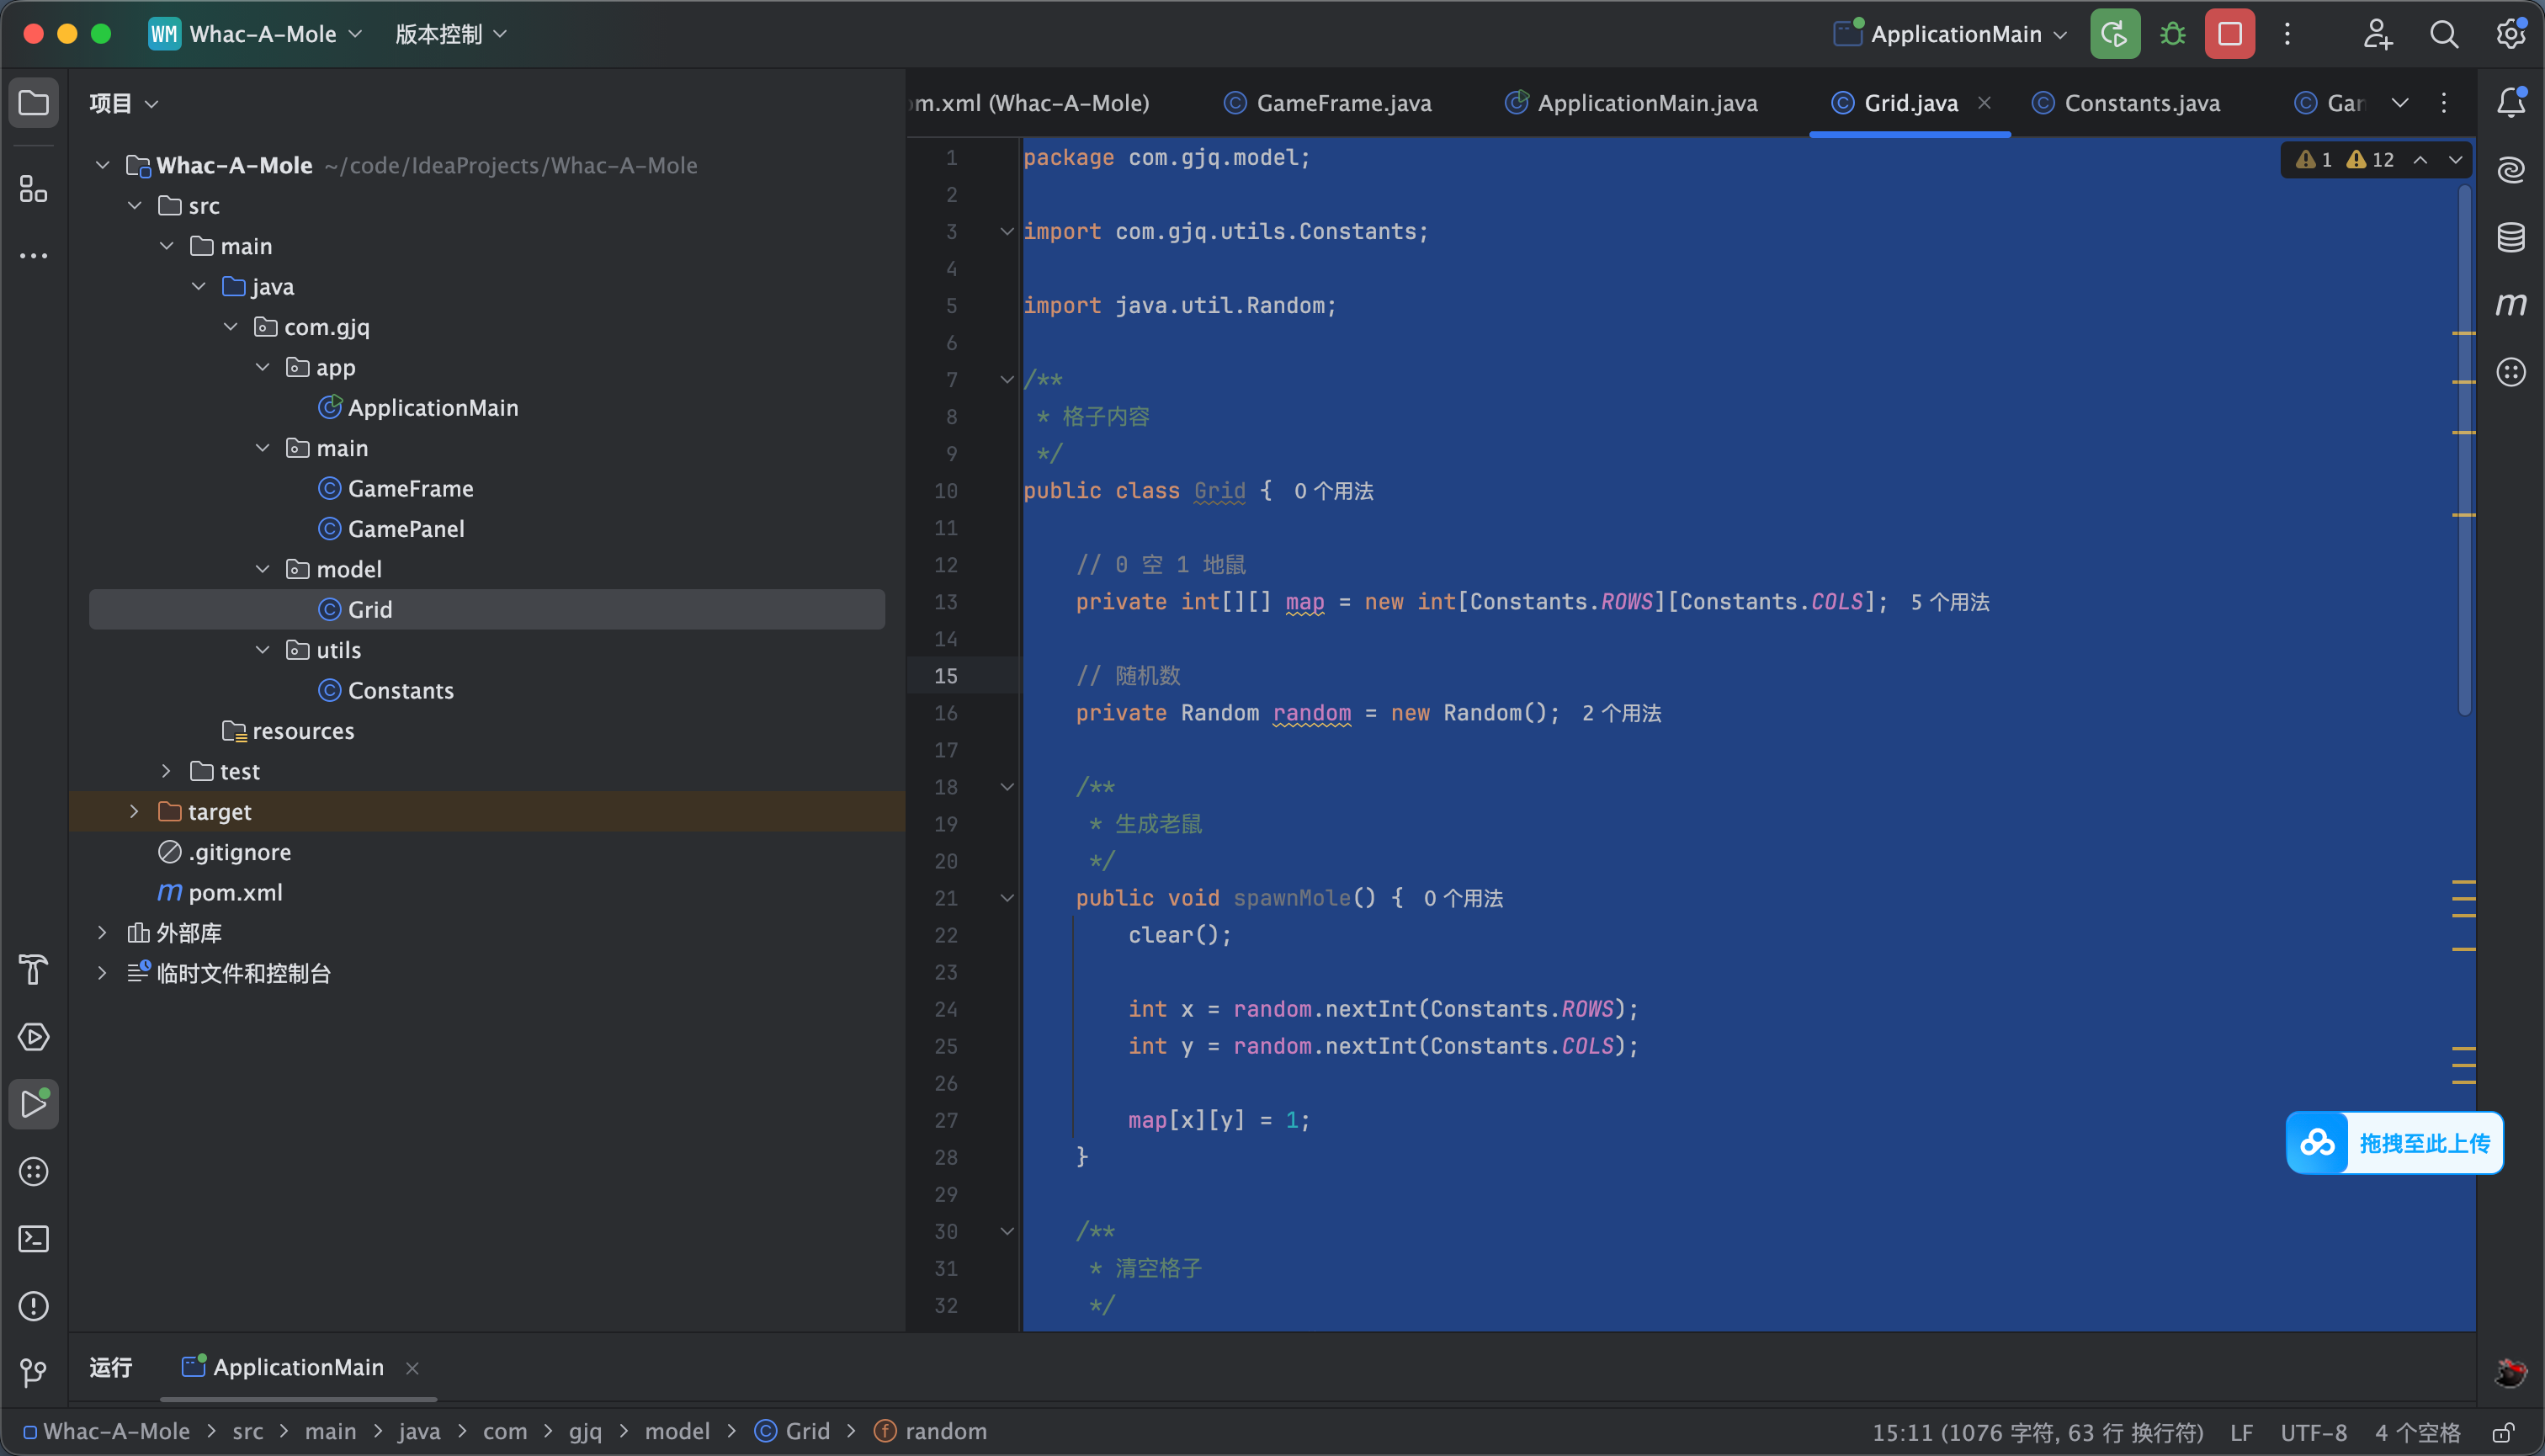Open the Database tool window

[2511, 237]
